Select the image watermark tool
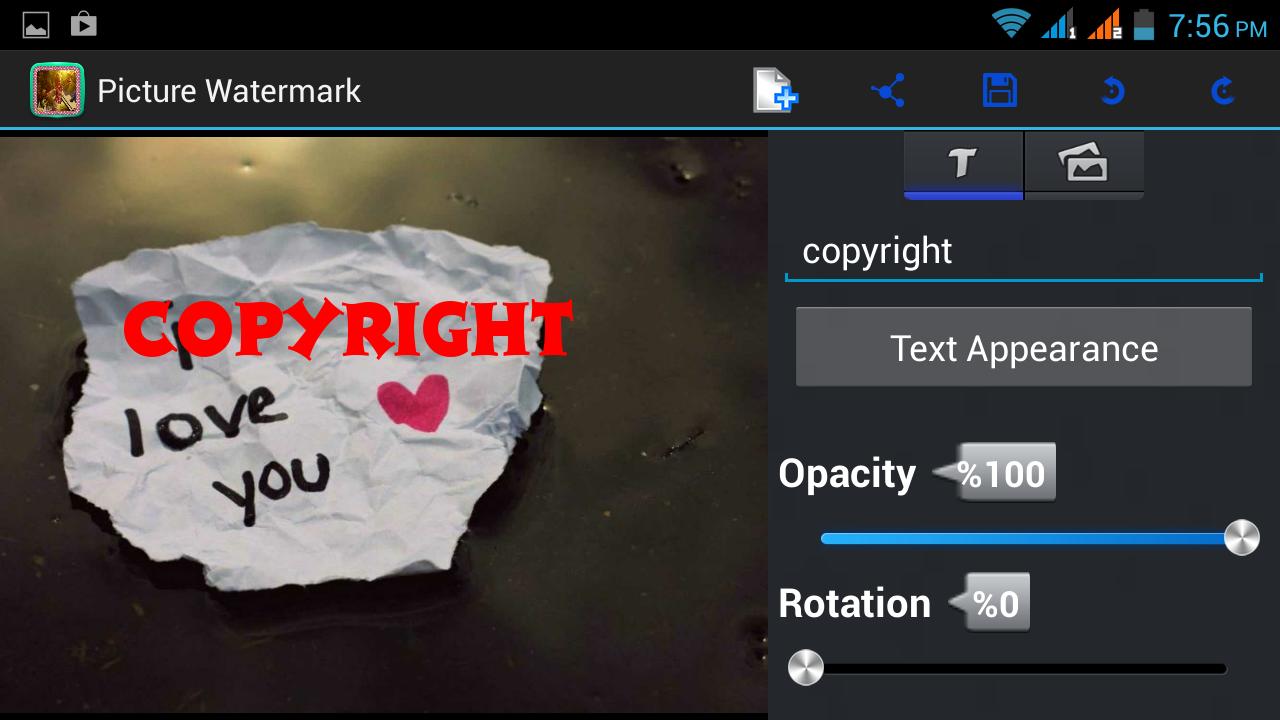 click(x=1084, y=163)
